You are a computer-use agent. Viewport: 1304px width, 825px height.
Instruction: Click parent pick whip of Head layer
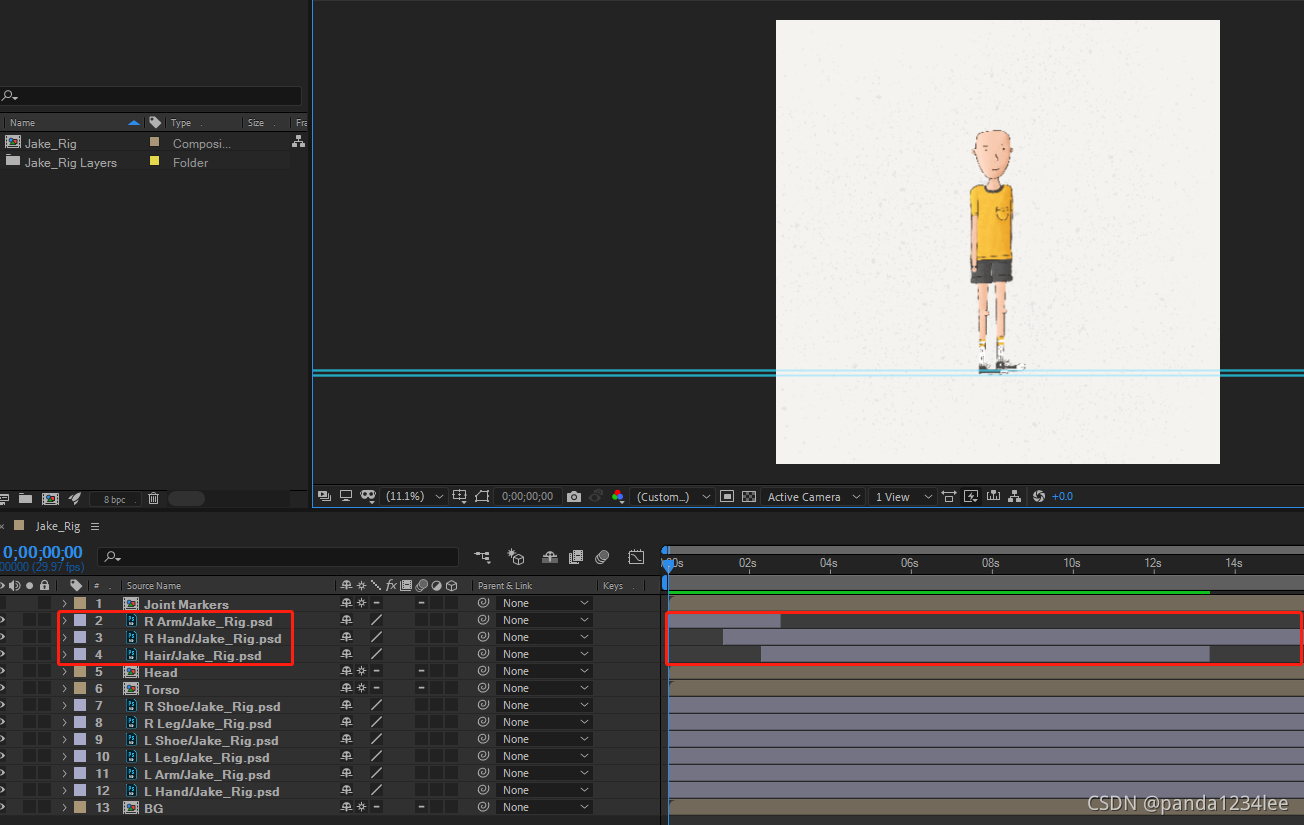(483, 671)
